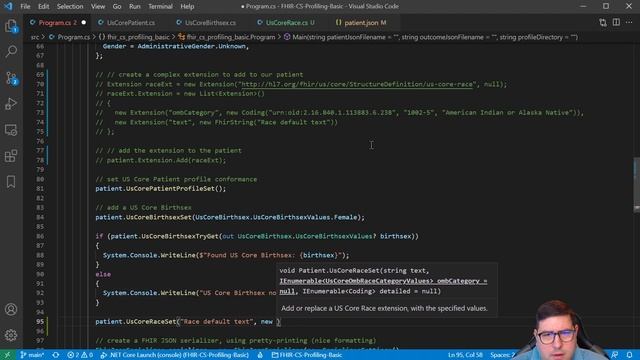Open notifications bell in status bar
640x360 pixels.
tap(629, 355)
